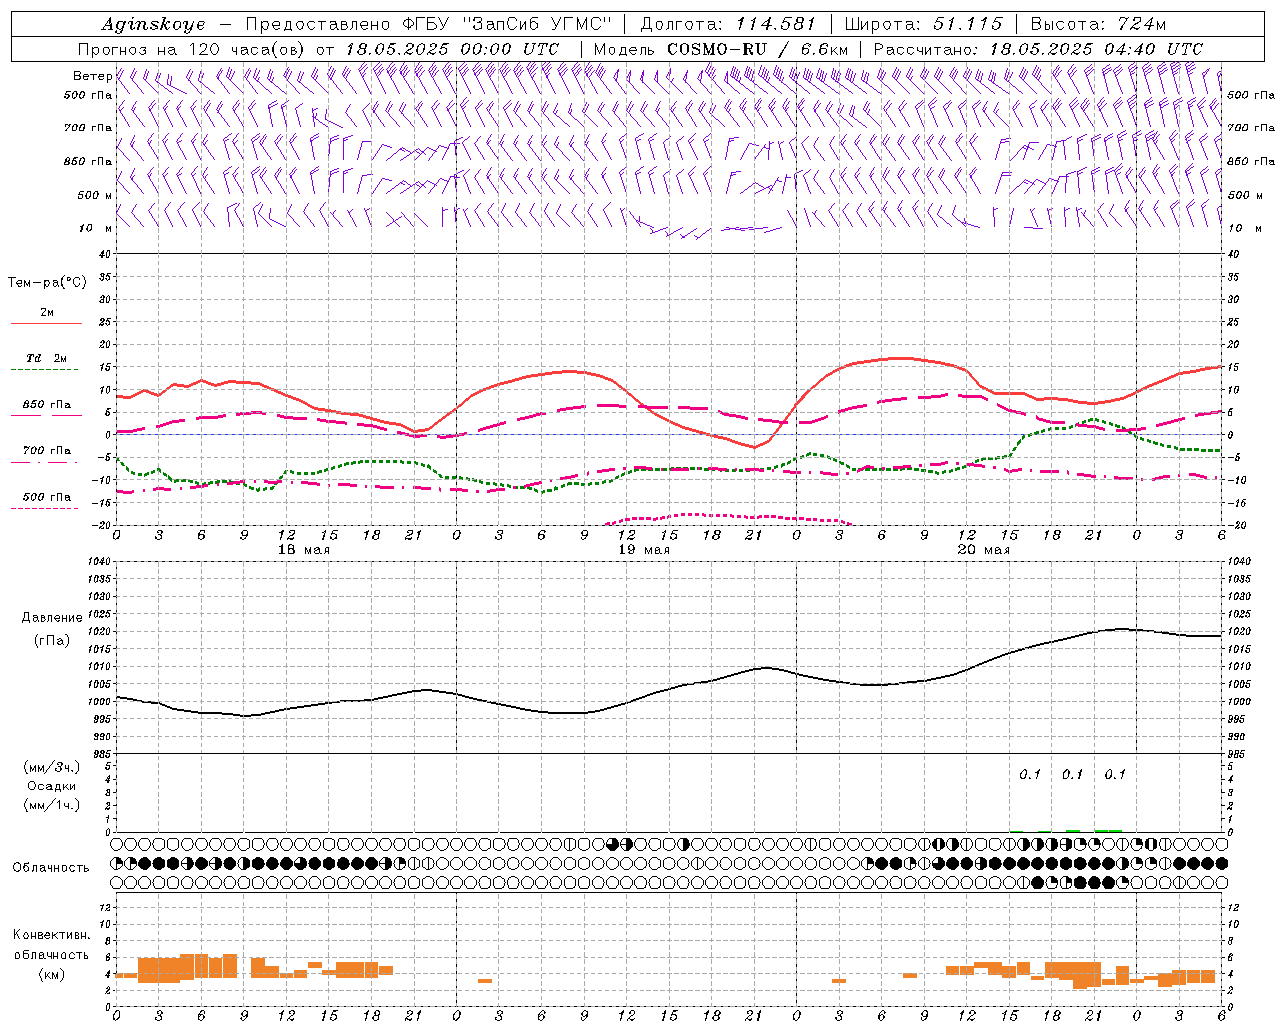The height and width of the screenshot is (1024, 1280).
Task: Click the Td 2м dew point legend entry
Action: [x=47, y=358]
